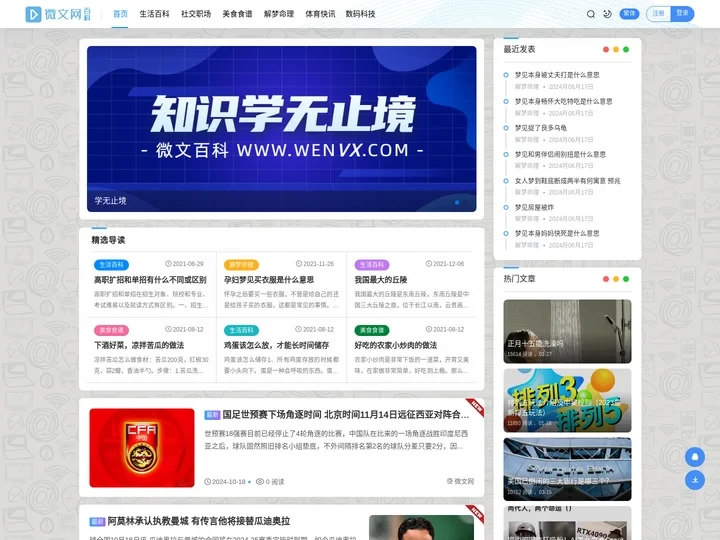720x540 pixels.
Task: Click the 热门文章 section heading
Action: click(x=519, y=279)
